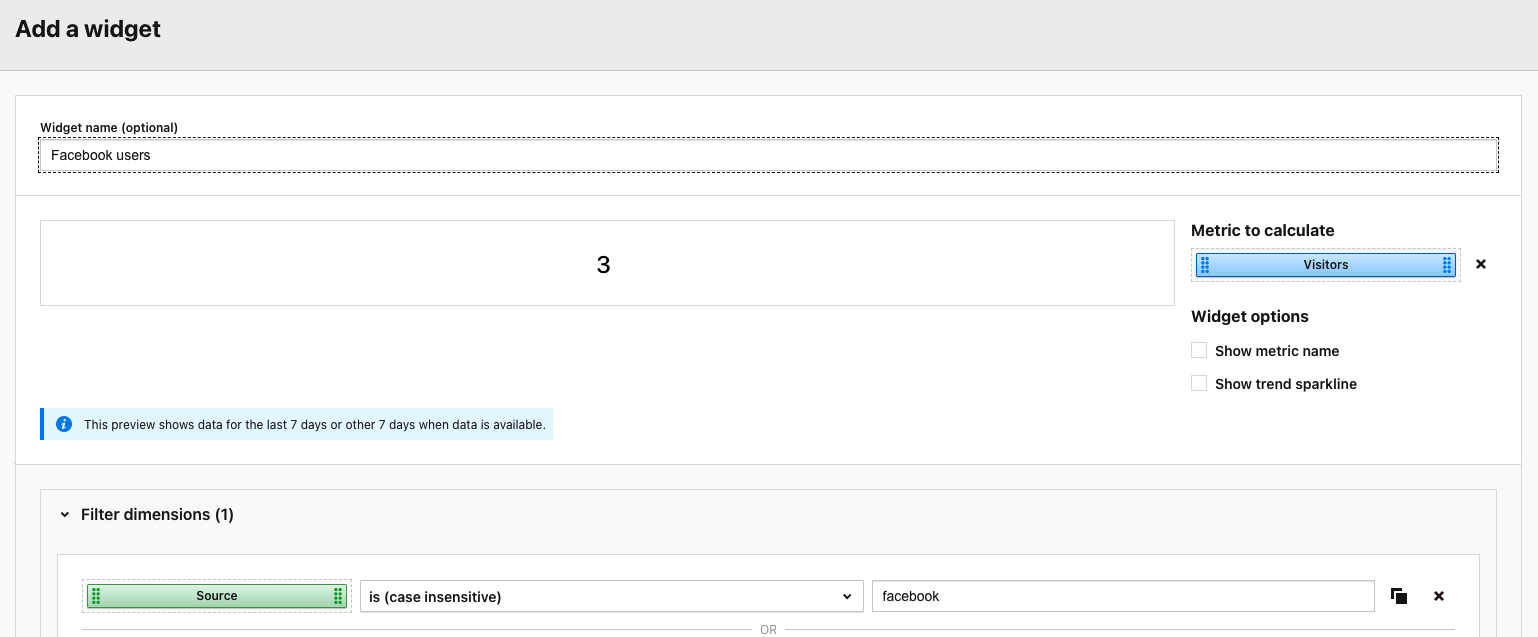1538x637 pixels.
Task: Click the blue info icon in preview notice
Action: click(x=64, y=424)
